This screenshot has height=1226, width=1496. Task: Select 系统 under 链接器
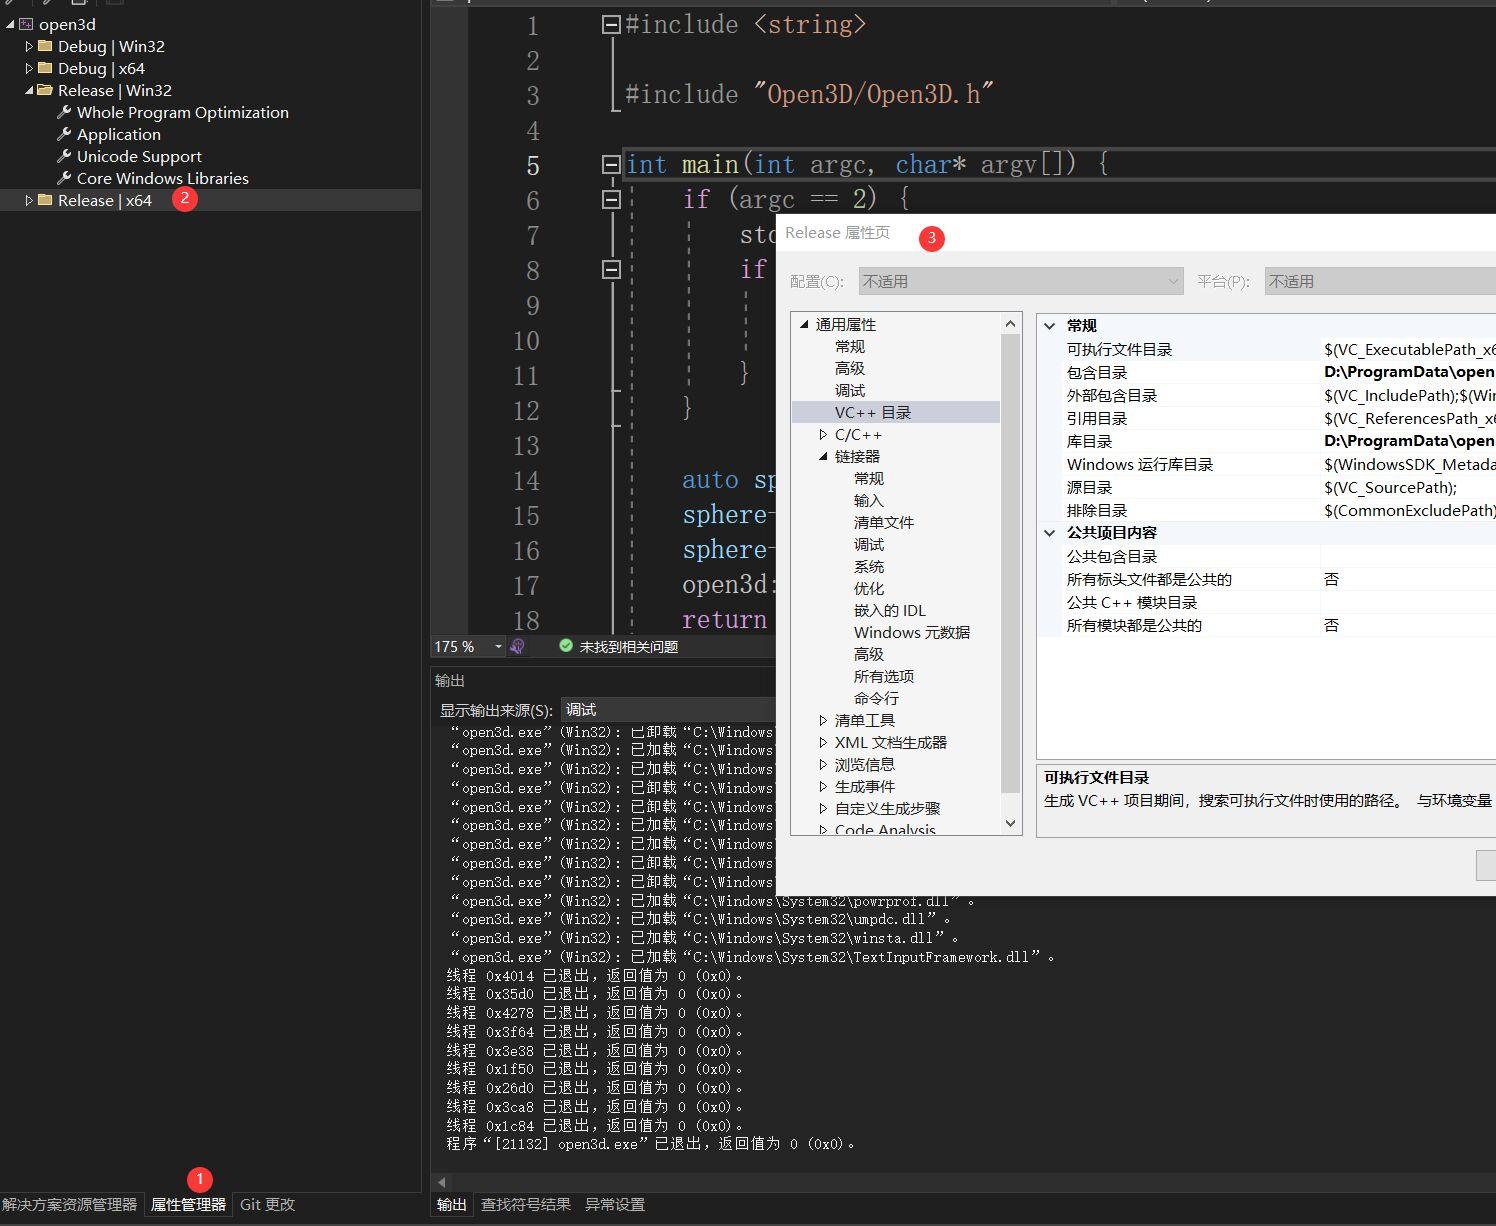(869, 566)
